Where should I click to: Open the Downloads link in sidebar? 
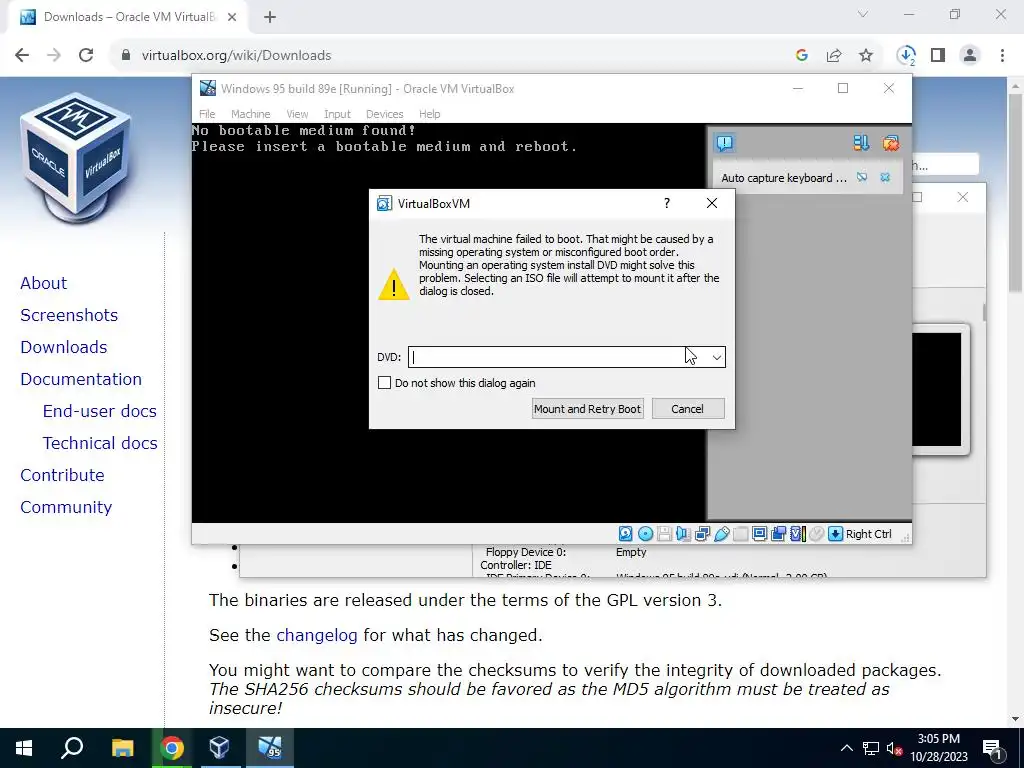click(63, 347)
